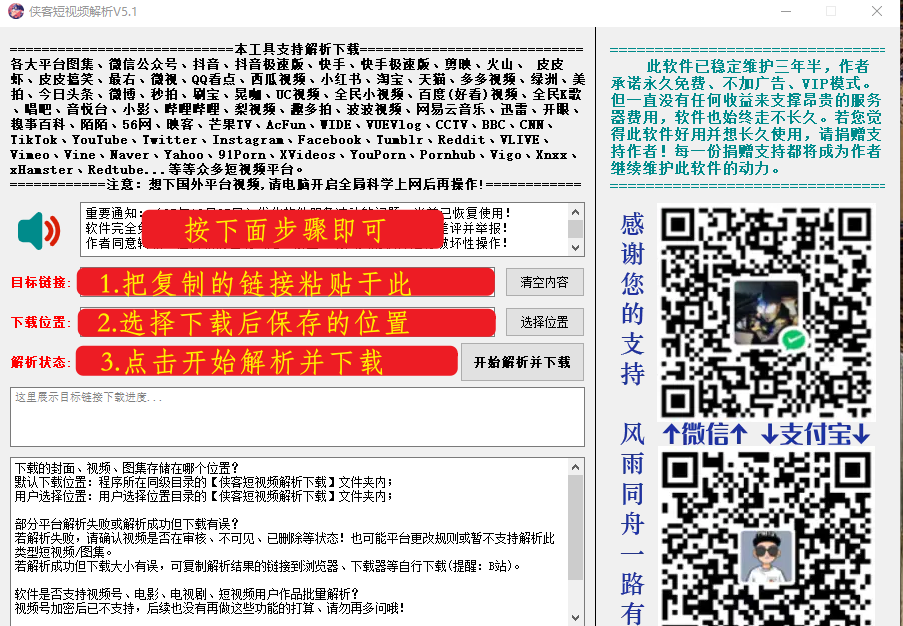Click the up arrow of FAQ scrollbar

point(576,467)
